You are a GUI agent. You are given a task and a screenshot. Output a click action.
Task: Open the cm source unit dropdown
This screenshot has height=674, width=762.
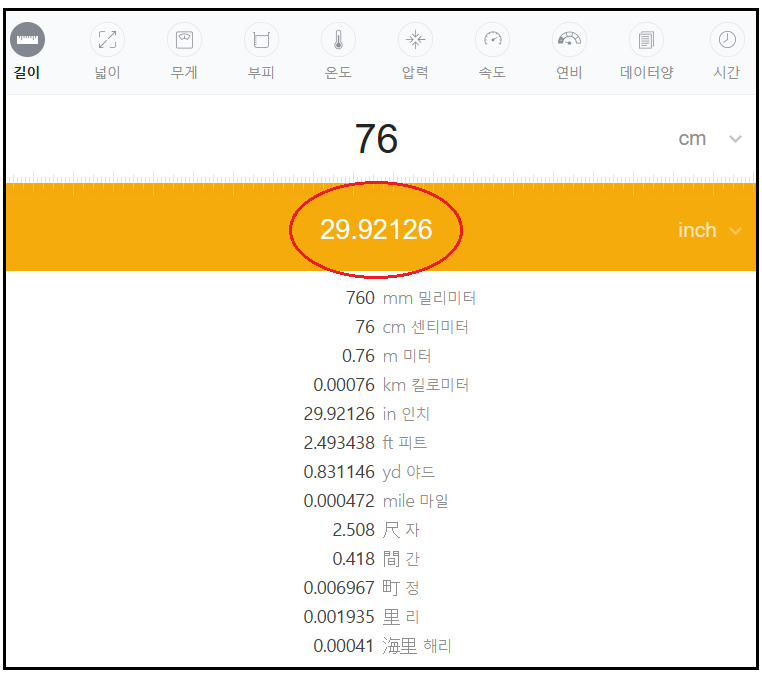(x=710, y=139)
